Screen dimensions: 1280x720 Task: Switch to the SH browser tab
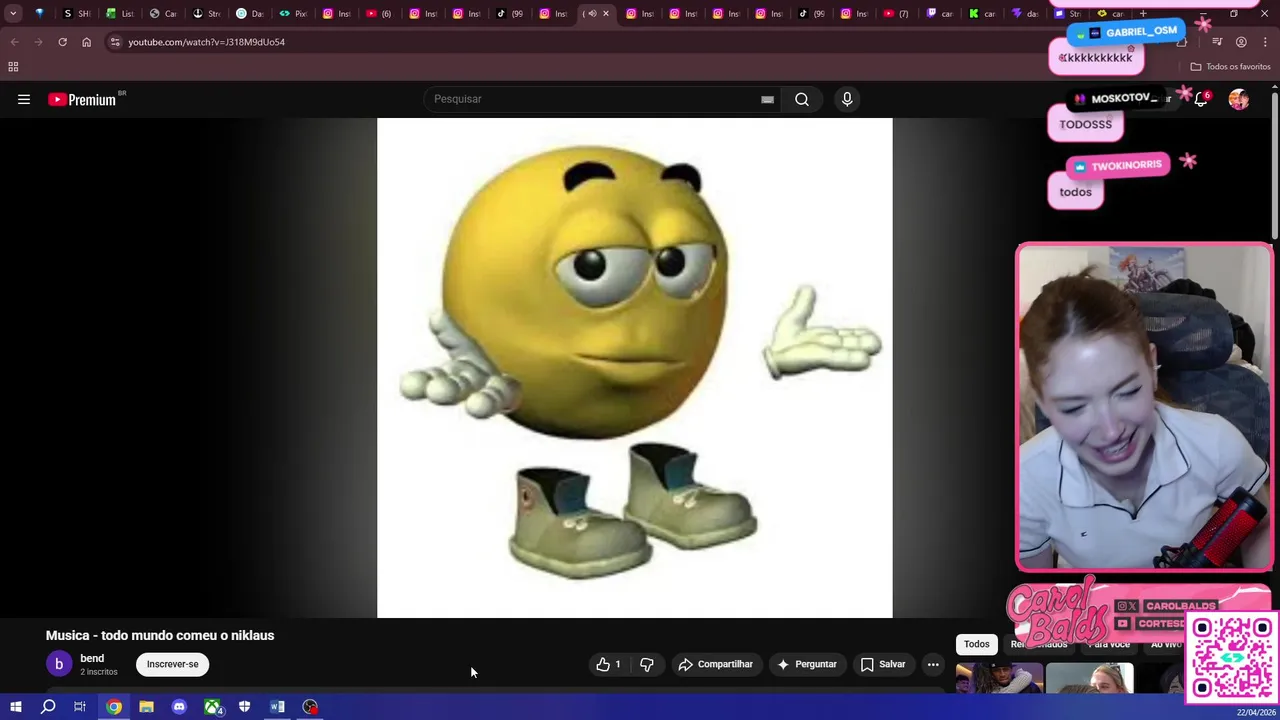(x=76, y=14)
